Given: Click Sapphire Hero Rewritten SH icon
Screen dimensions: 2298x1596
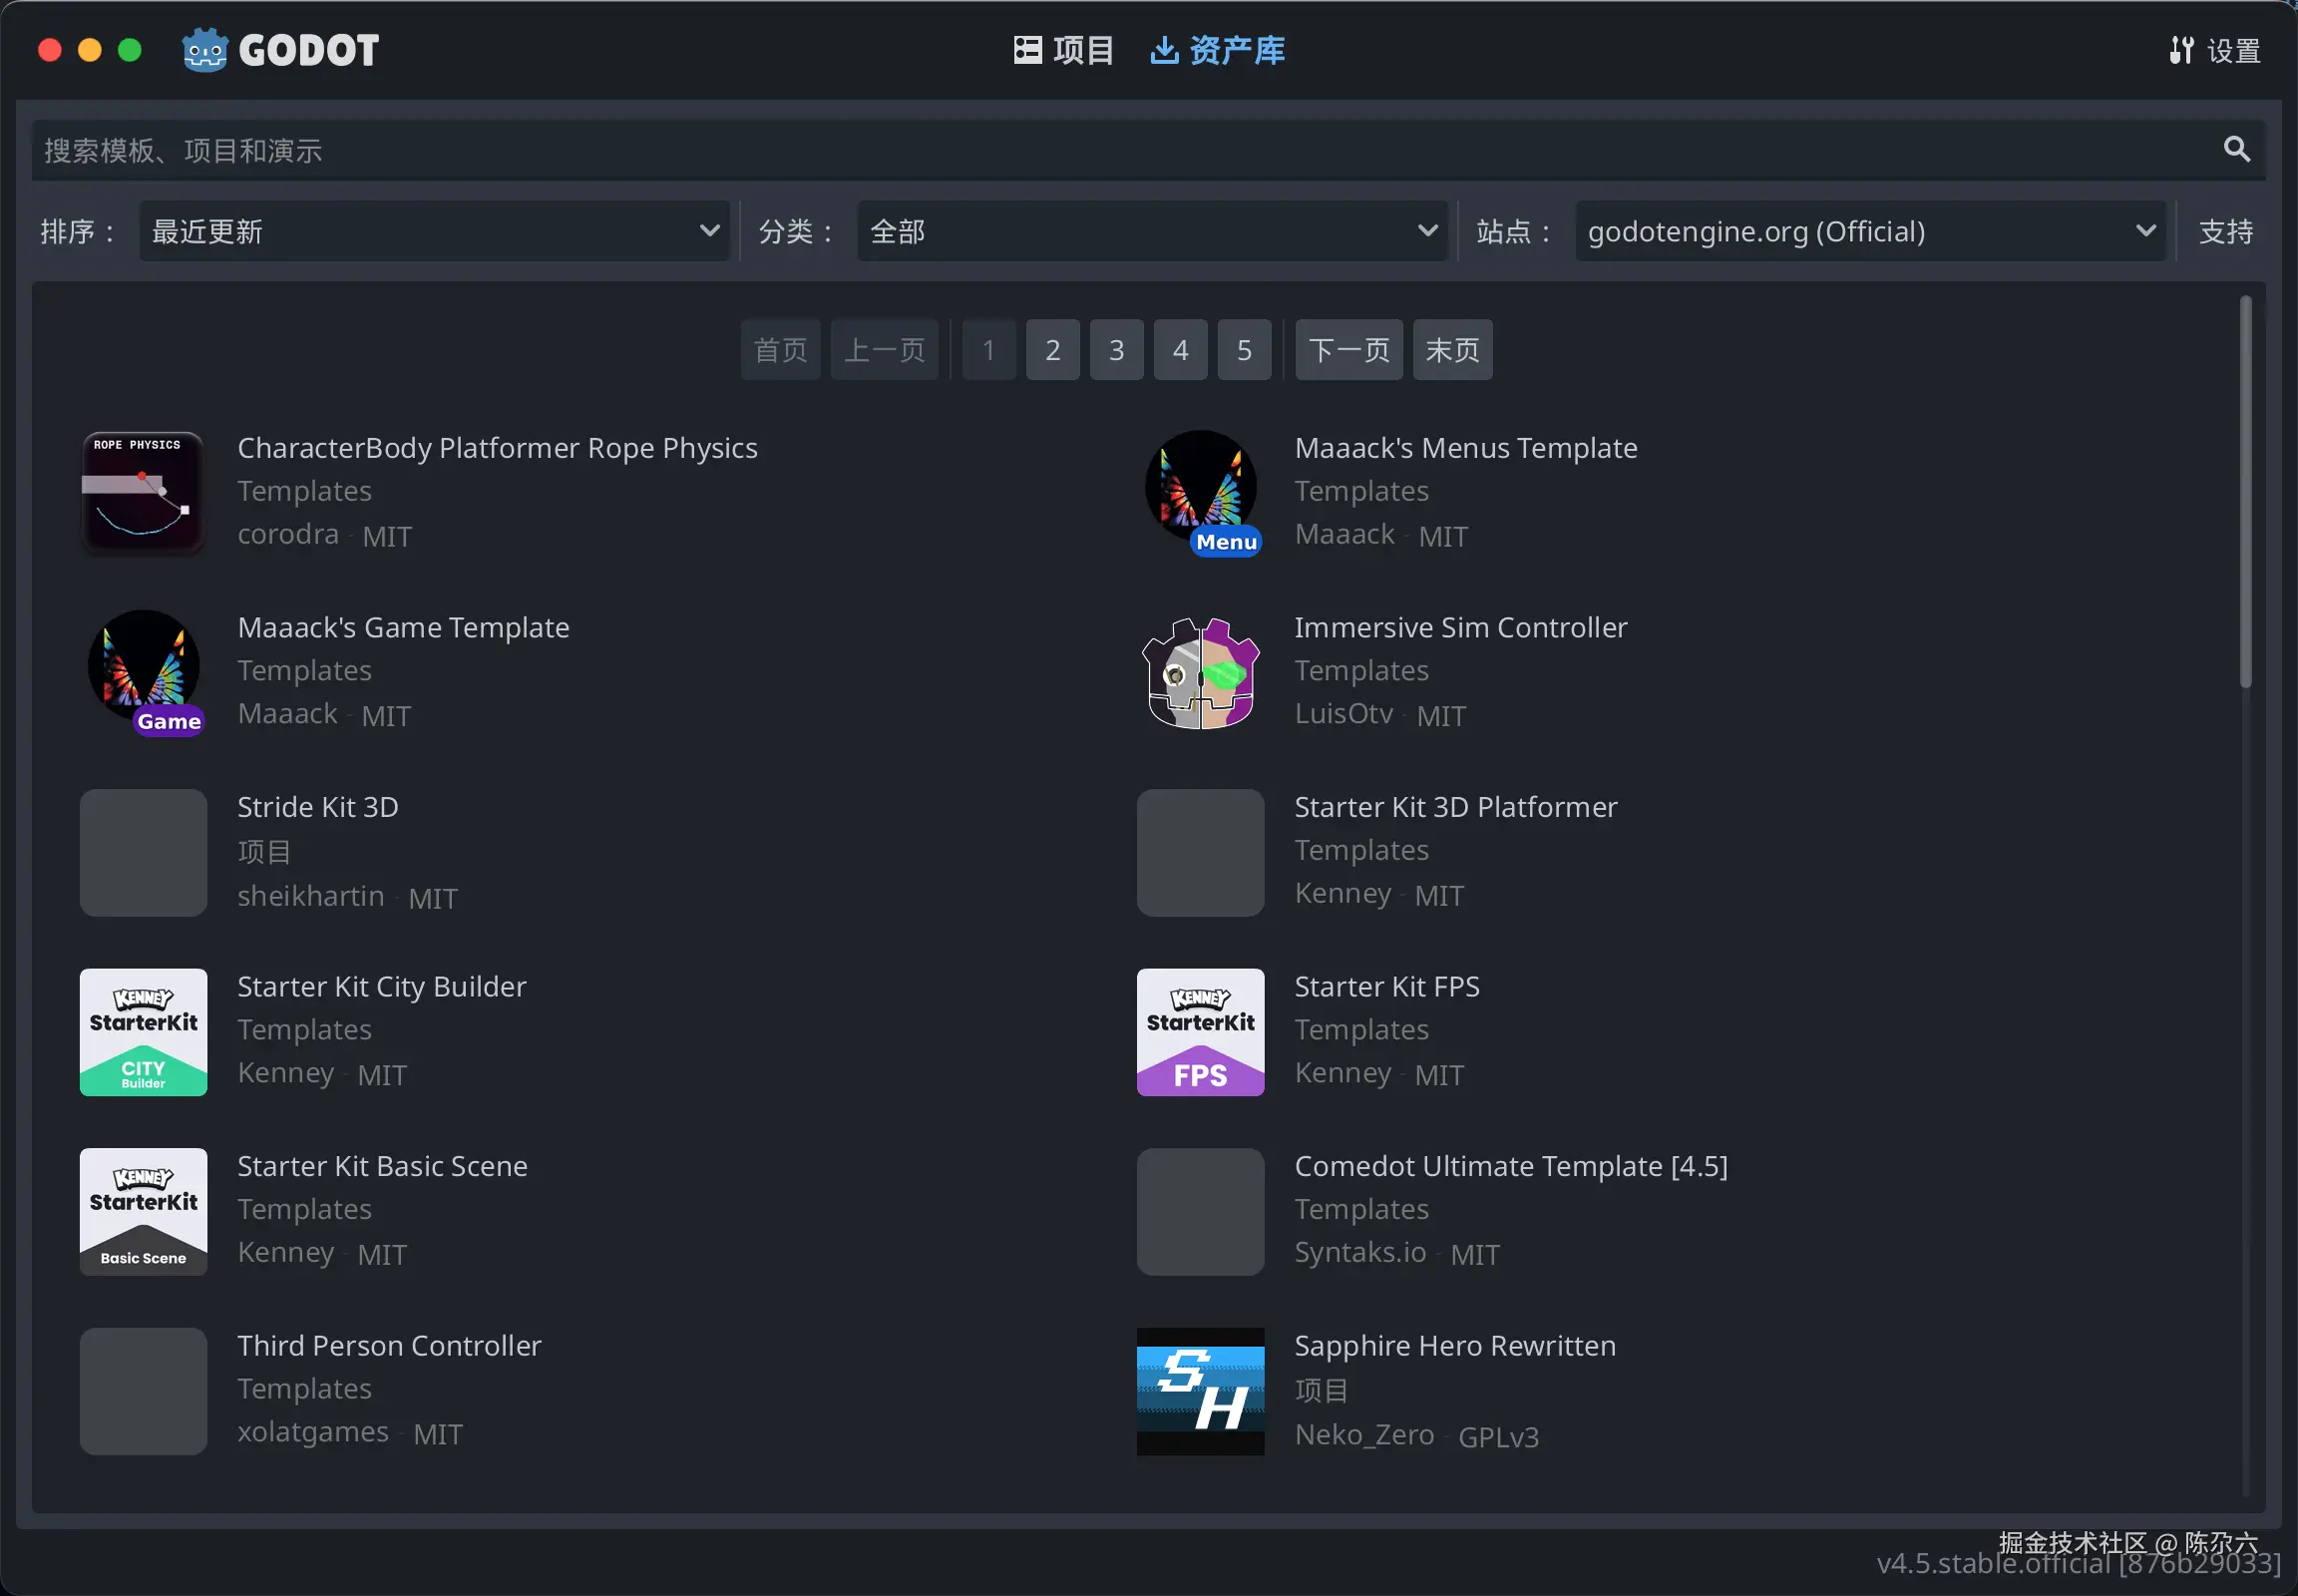Looking at the screenshot, I should pyautogui.click(x=1200, y=1391).
